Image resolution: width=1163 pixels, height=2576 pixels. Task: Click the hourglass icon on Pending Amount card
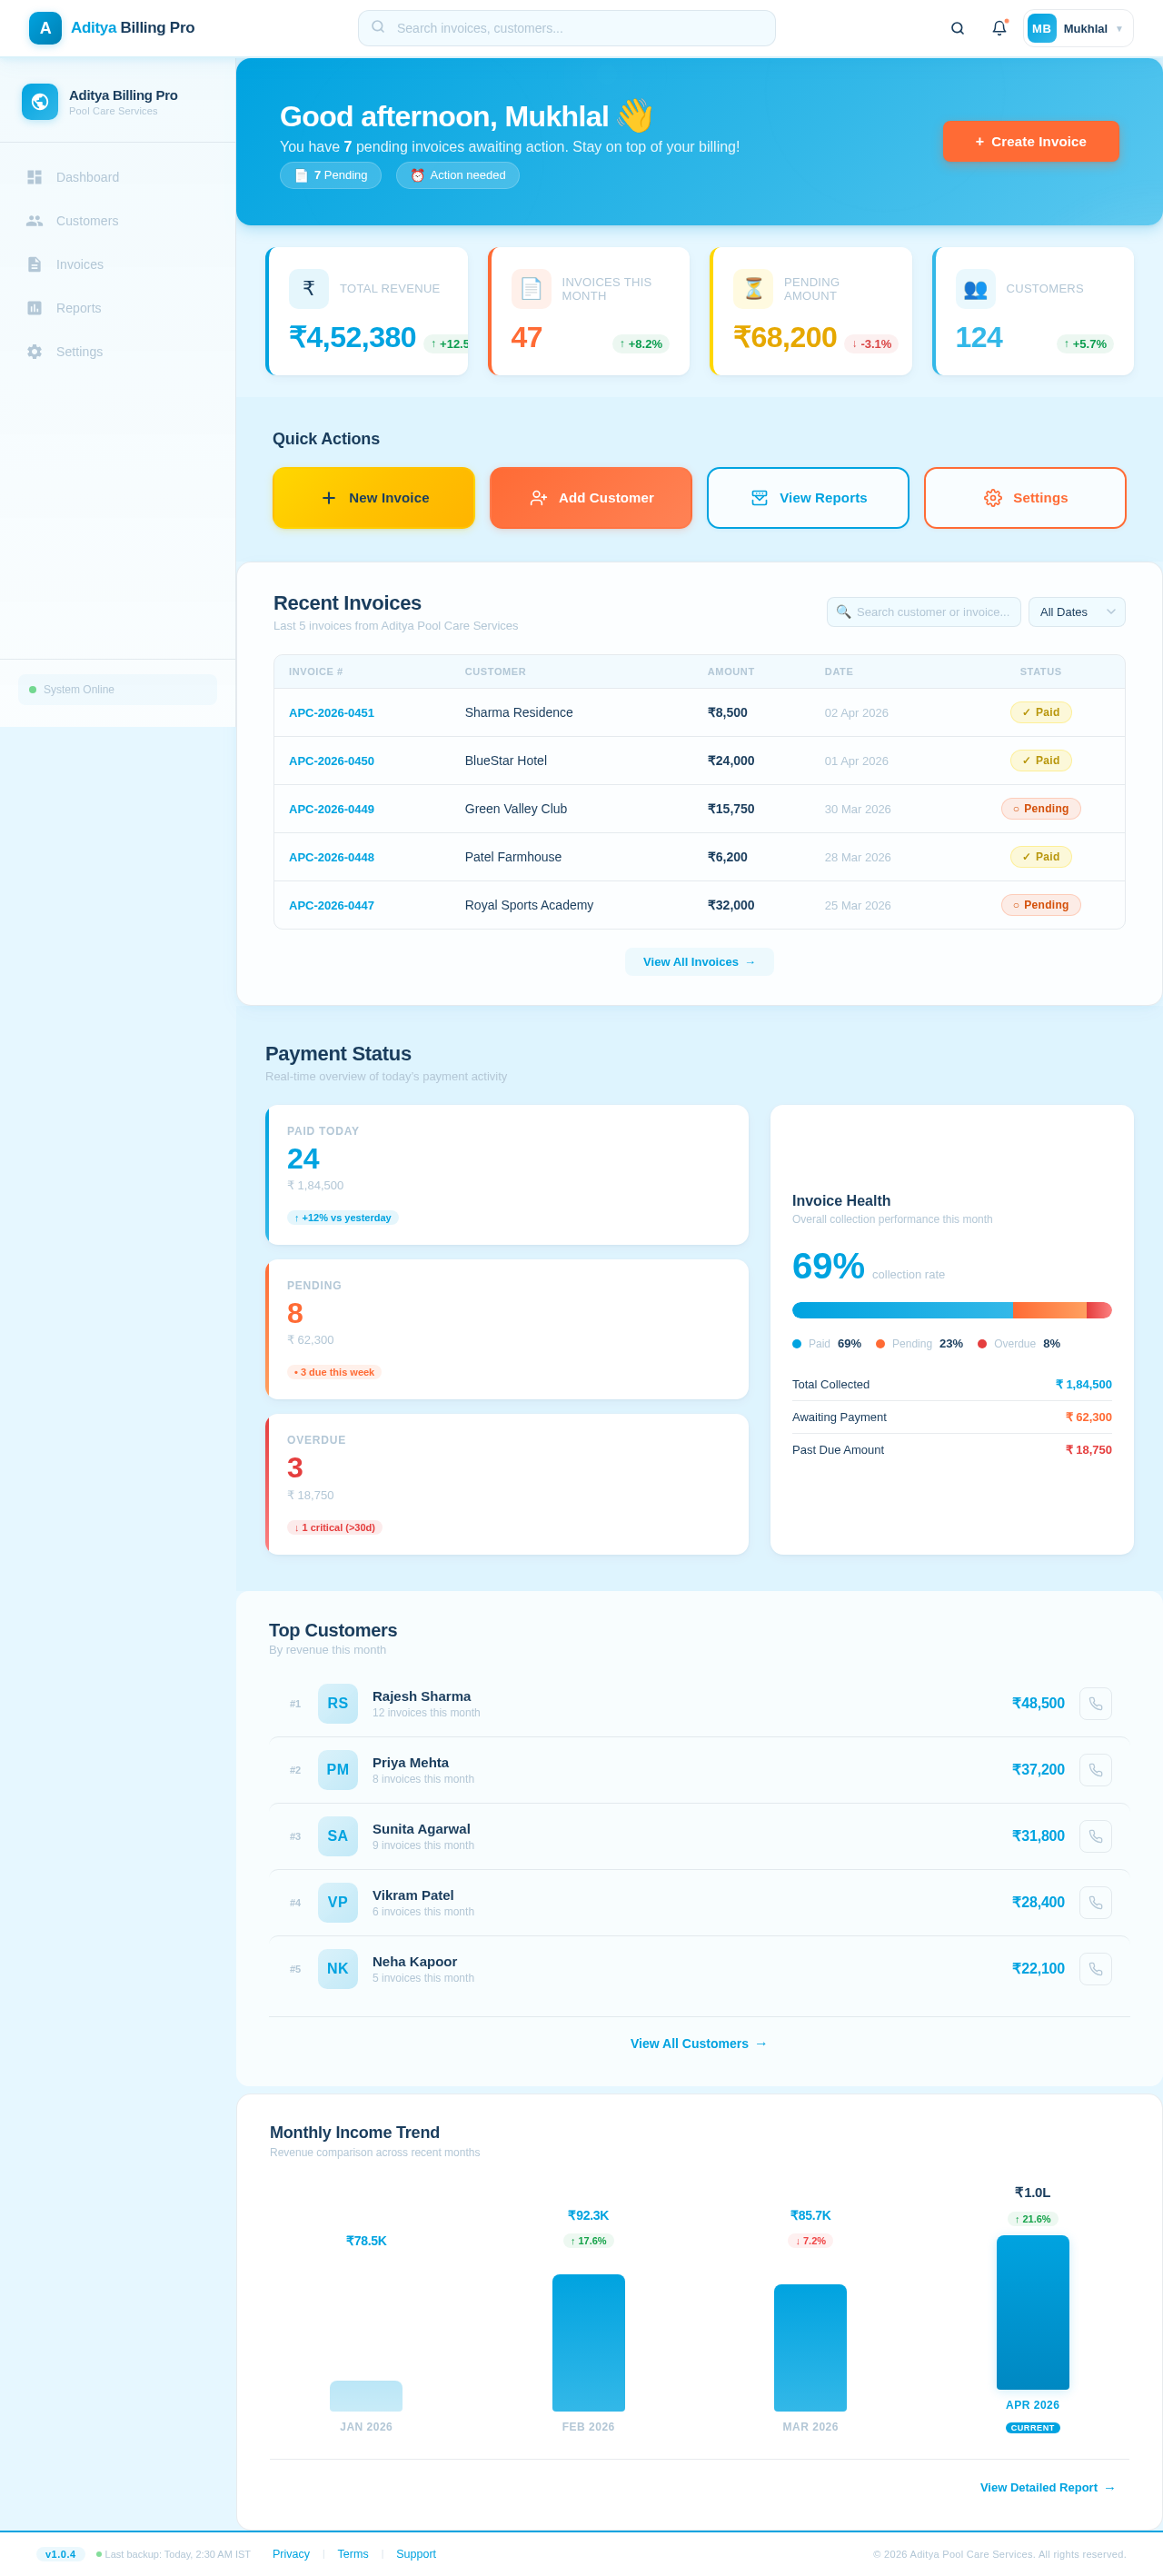753,289
